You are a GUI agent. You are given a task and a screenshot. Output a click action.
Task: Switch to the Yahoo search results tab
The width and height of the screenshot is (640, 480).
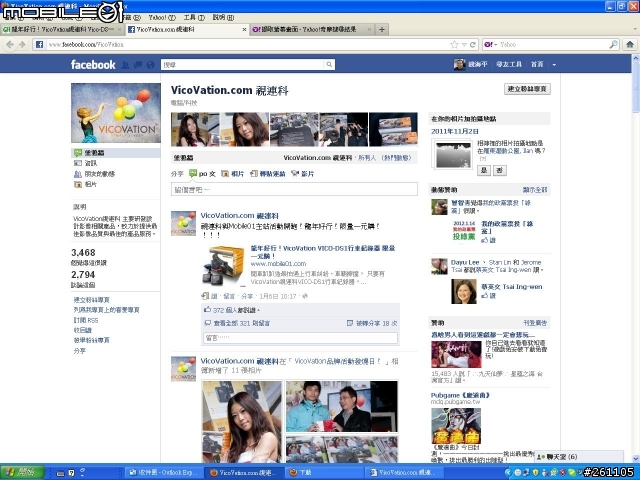[308, 29]
